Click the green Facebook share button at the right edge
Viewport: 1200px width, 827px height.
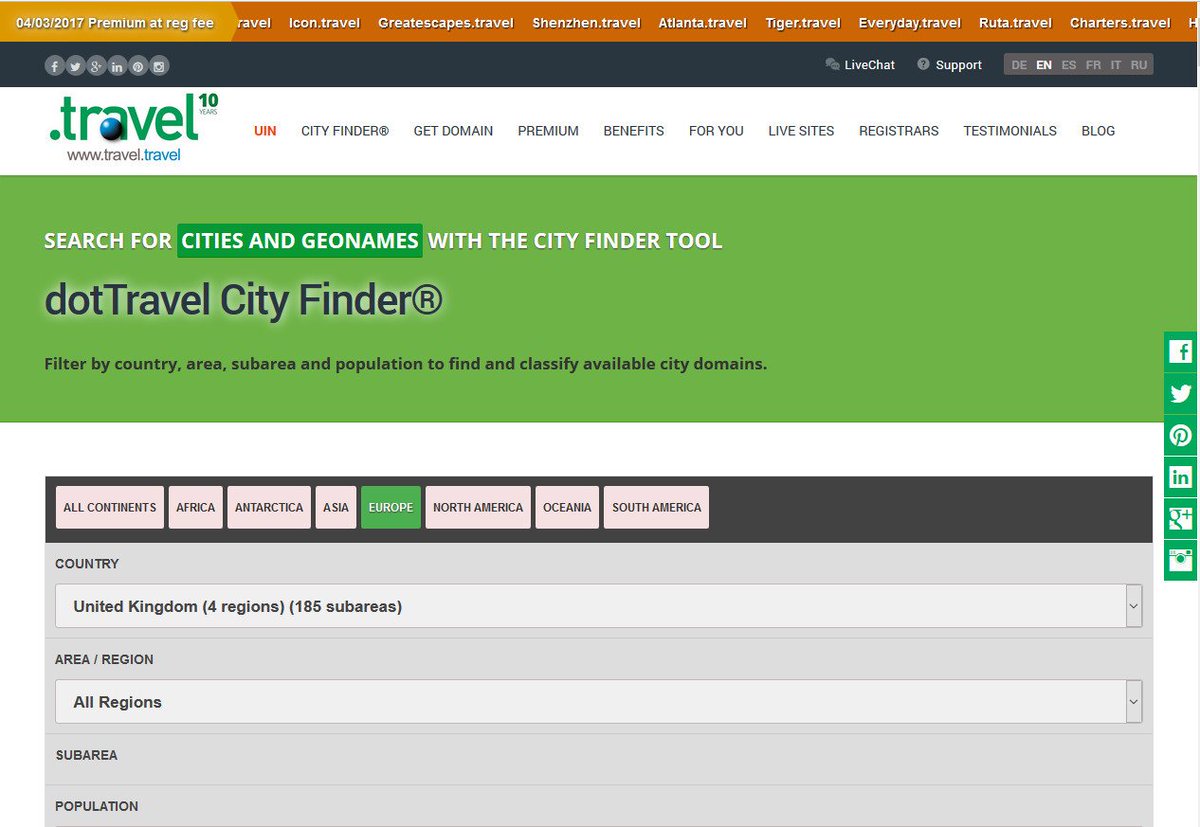point(1181,352)
